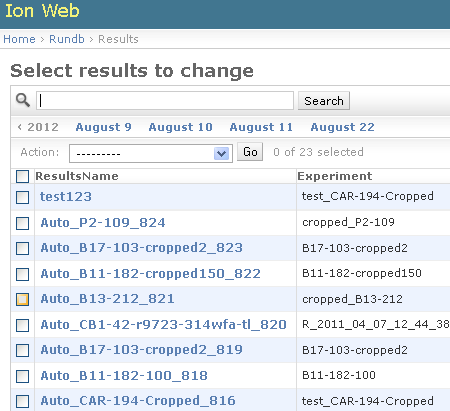Sort by the Experiment column header
The width and height of the screenshot is (450, 411).
(335, 176)
